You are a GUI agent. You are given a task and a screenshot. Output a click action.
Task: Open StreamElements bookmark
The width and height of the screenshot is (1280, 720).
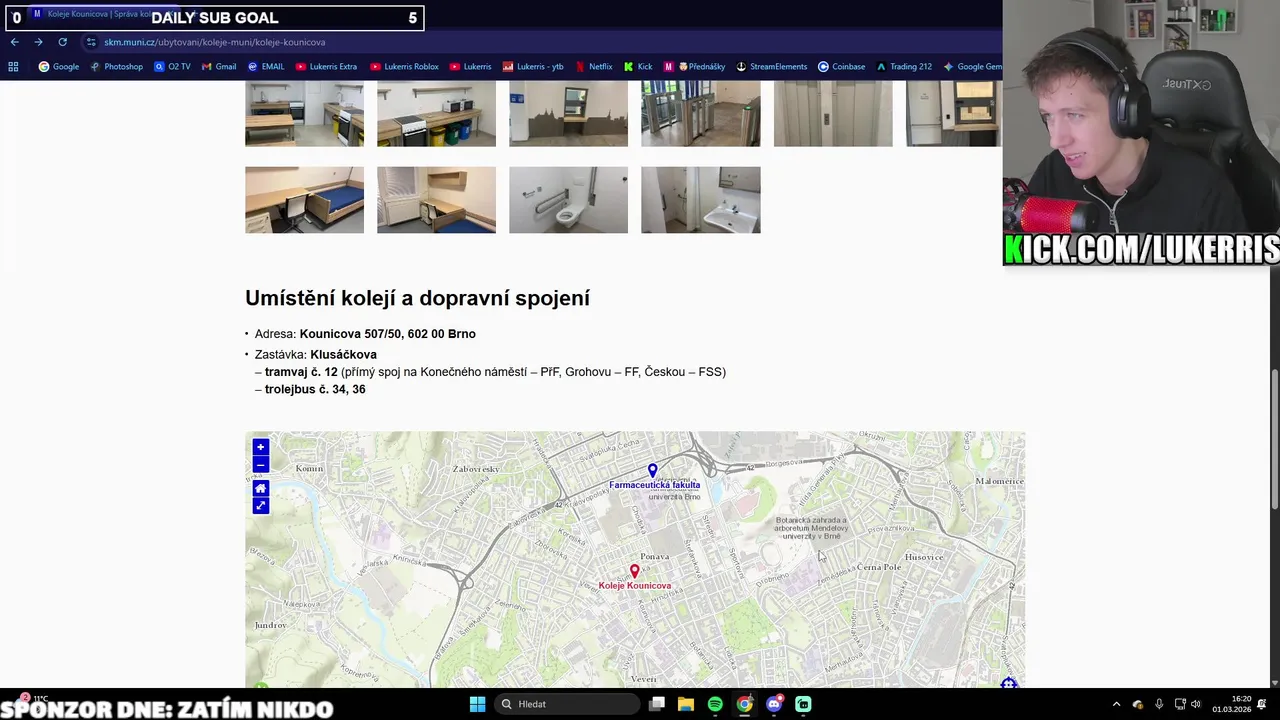click(772, 67)
